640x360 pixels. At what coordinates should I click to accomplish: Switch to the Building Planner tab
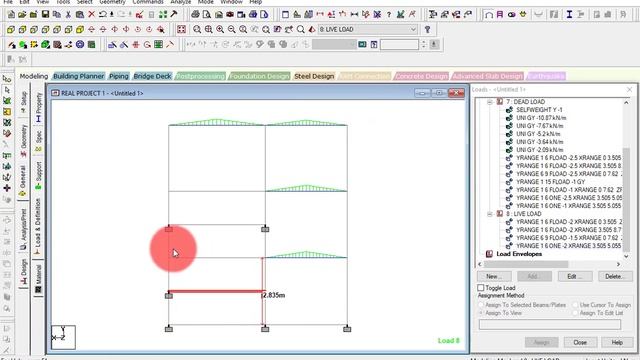pos(79,76)
